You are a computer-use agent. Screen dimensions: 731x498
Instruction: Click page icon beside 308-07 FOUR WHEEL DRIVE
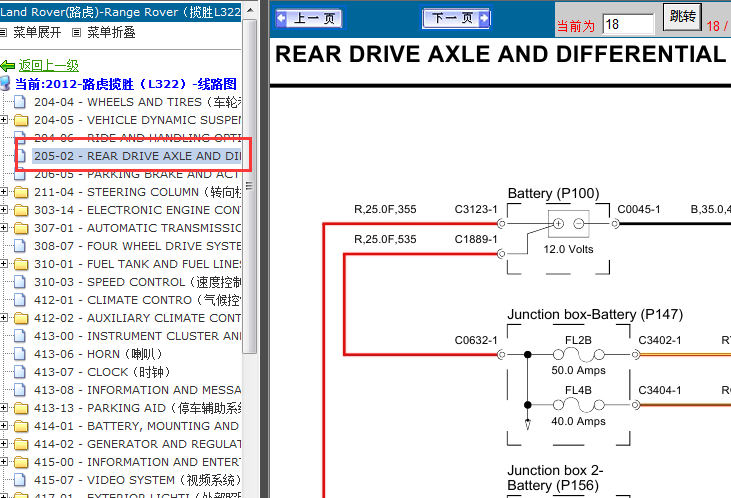tap(20, 246)
